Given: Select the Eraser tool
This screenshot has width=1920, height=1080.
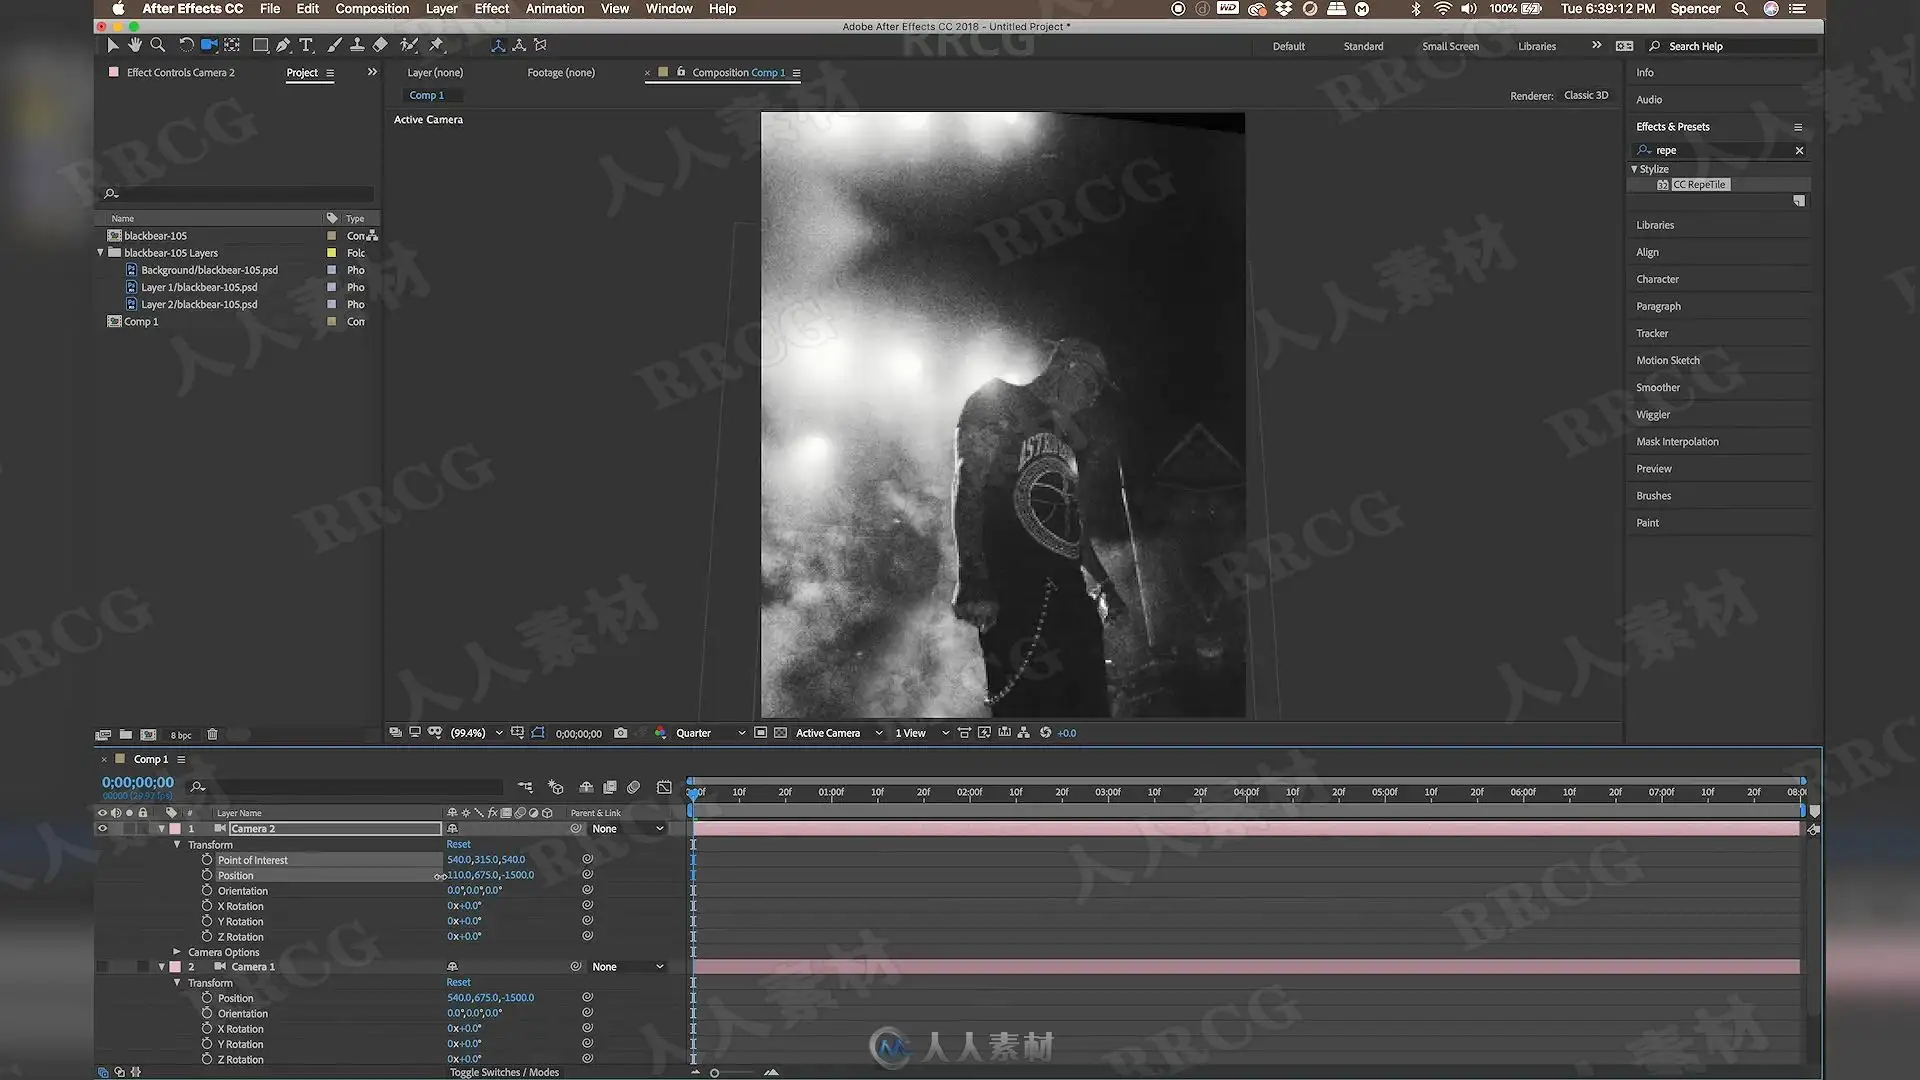Looking at the screenshot, I should (x=380, y=45).
